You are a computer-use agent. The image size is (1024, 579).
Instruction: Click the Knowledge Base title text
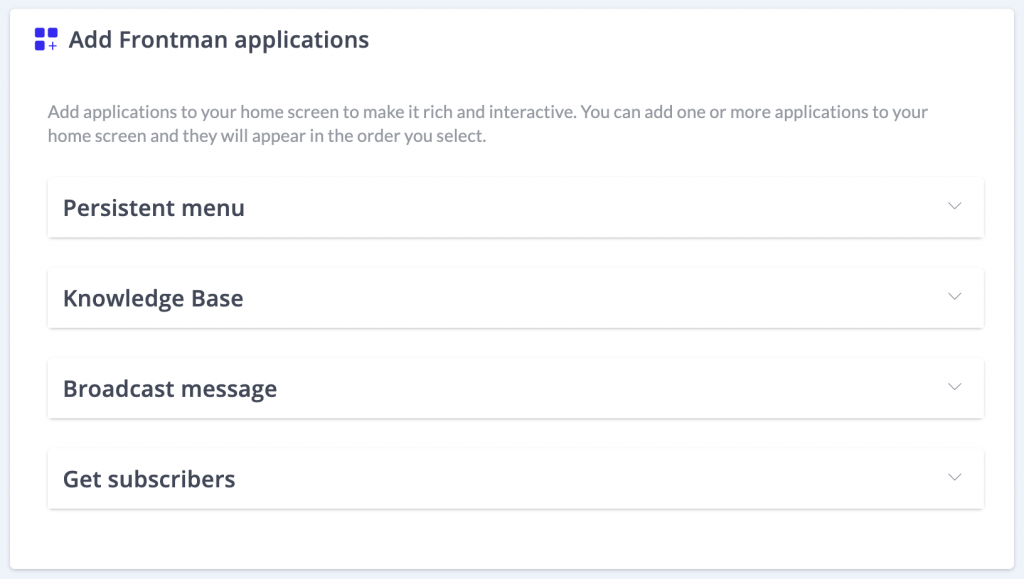(153, 298)
